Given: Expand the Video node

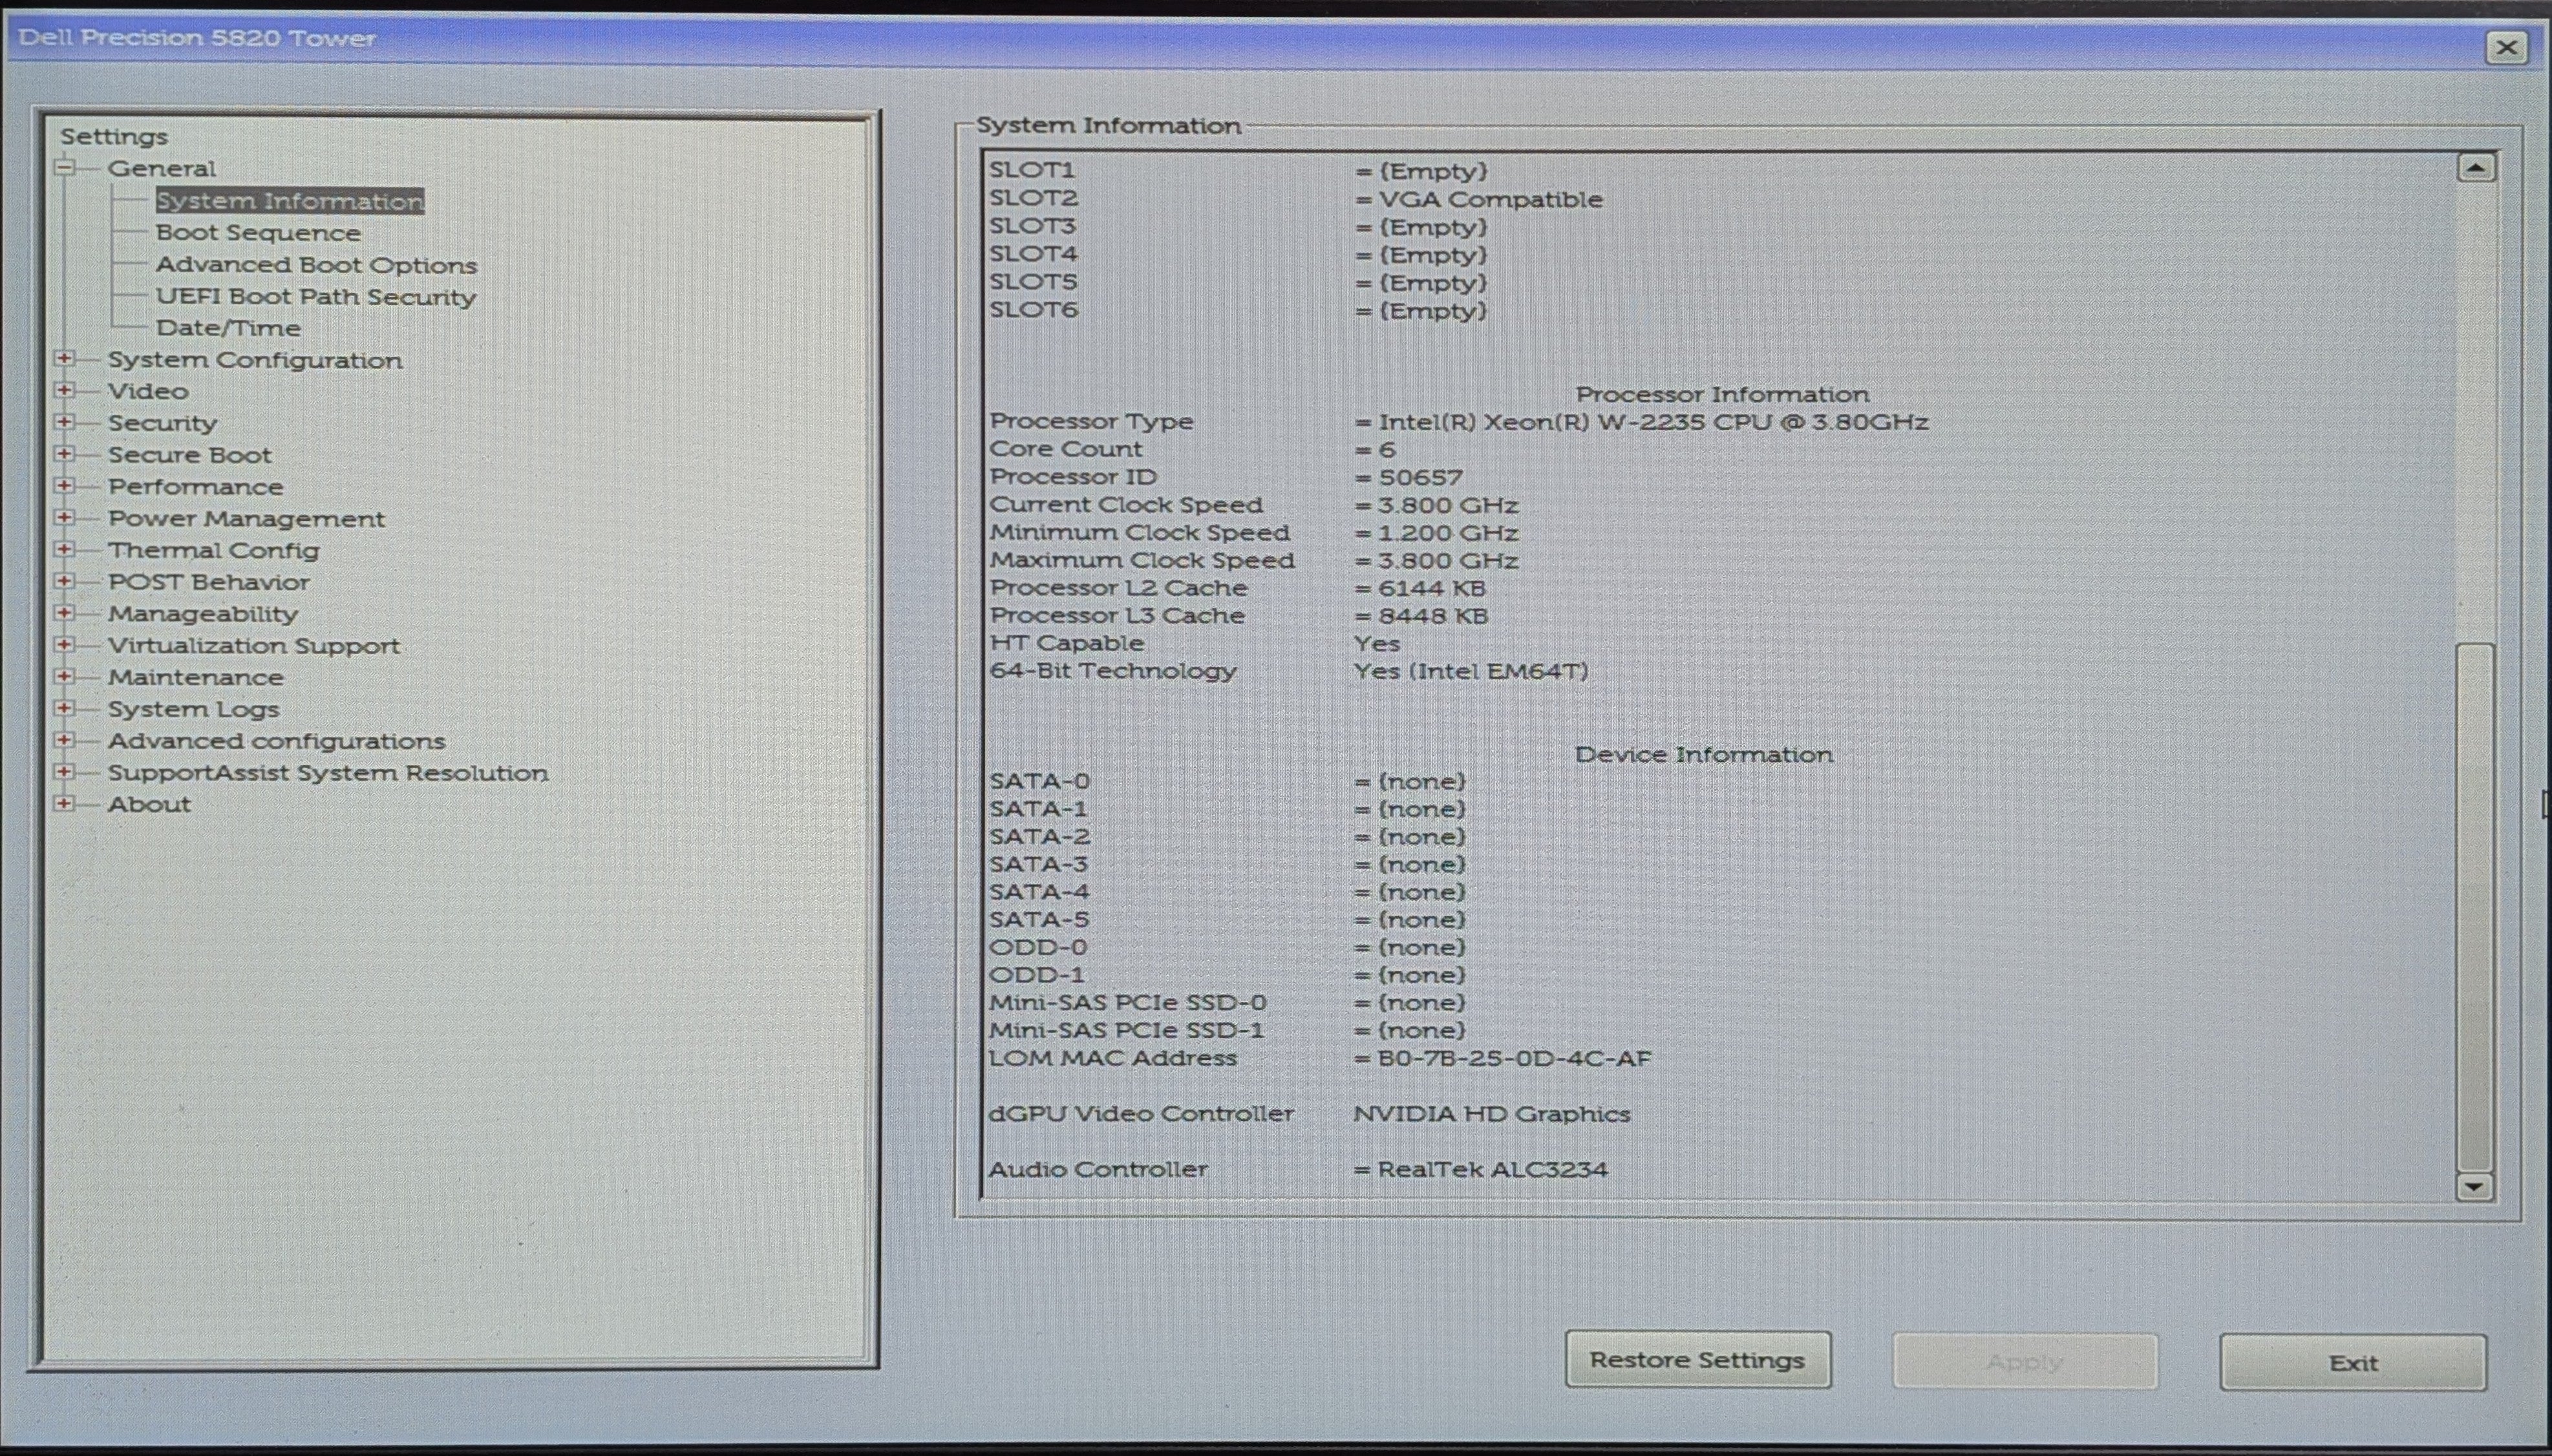Looking at the screenshot, I should pos(65,391).
